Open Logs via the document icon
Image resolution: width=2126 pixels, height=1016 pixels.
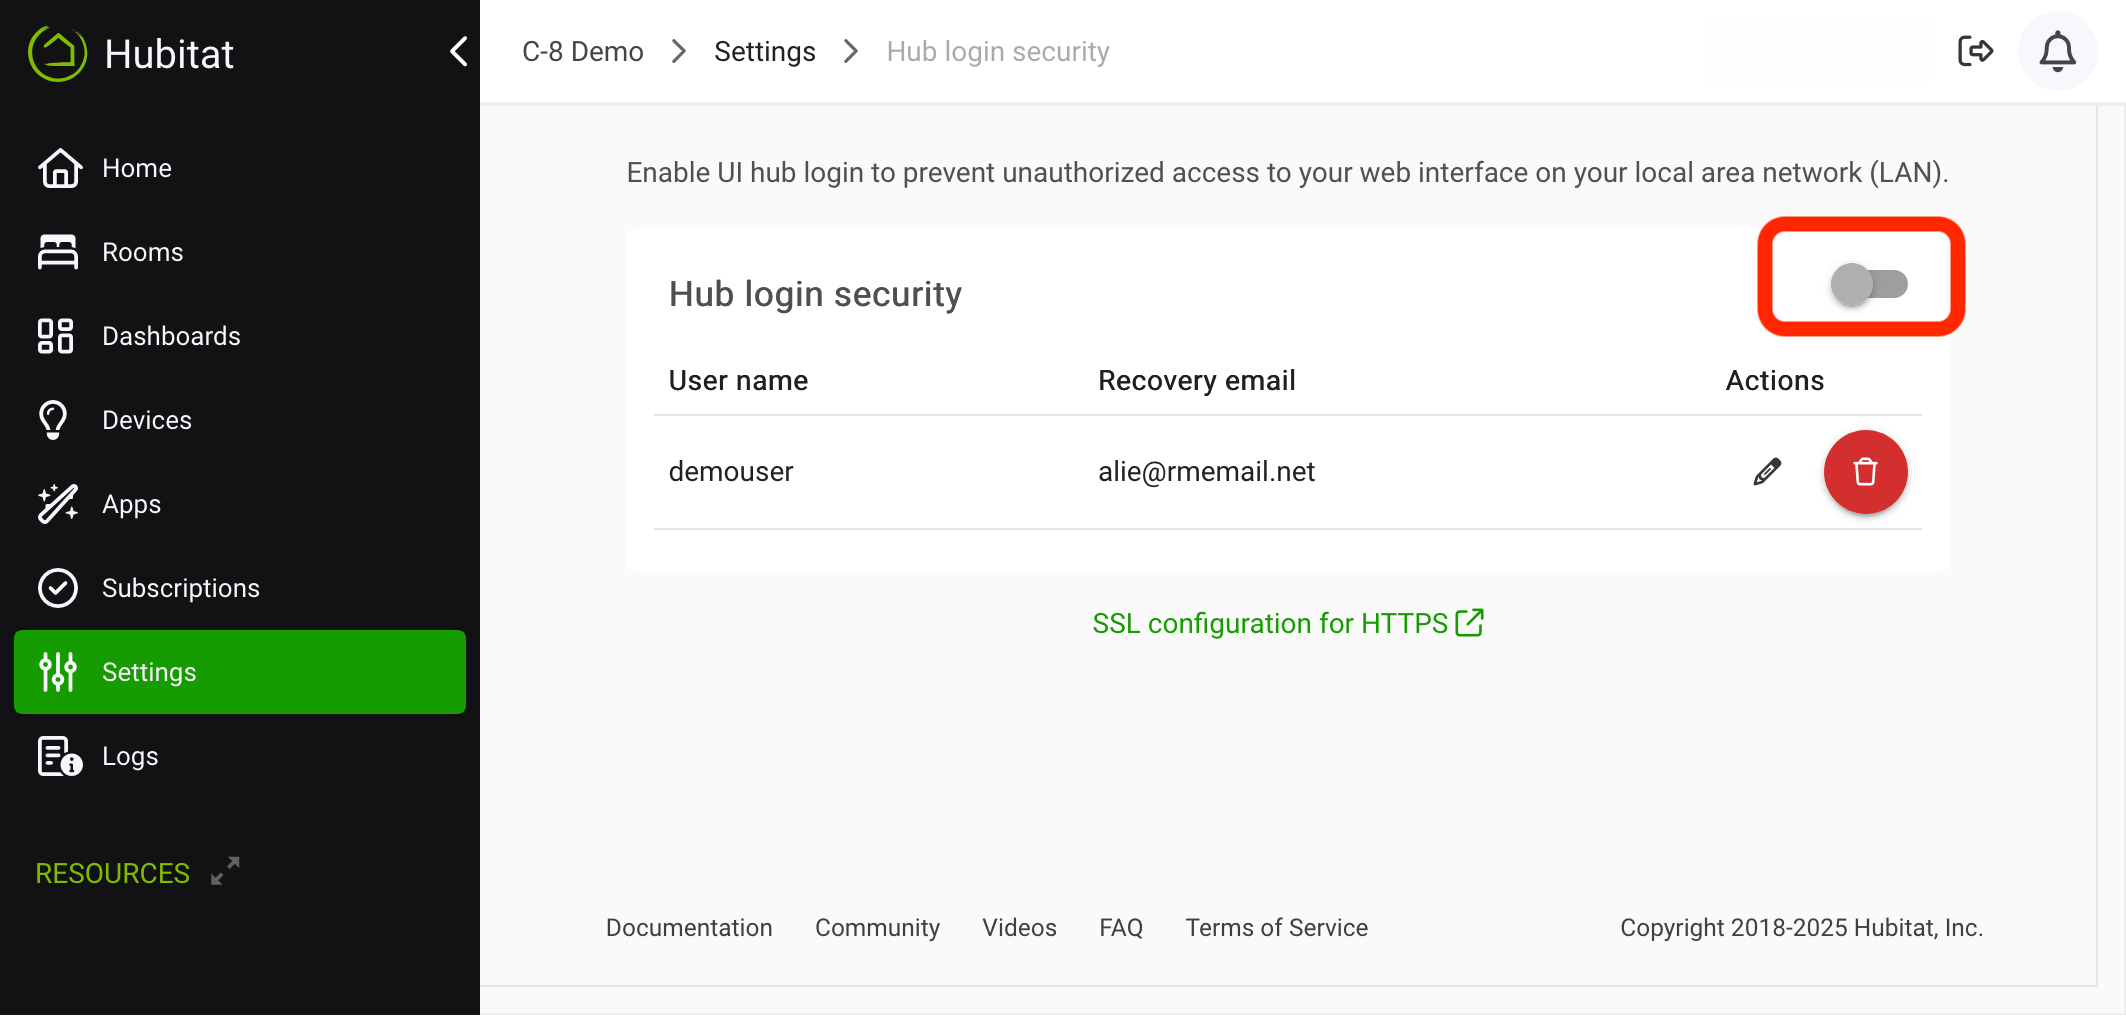(x=57, y=756)
